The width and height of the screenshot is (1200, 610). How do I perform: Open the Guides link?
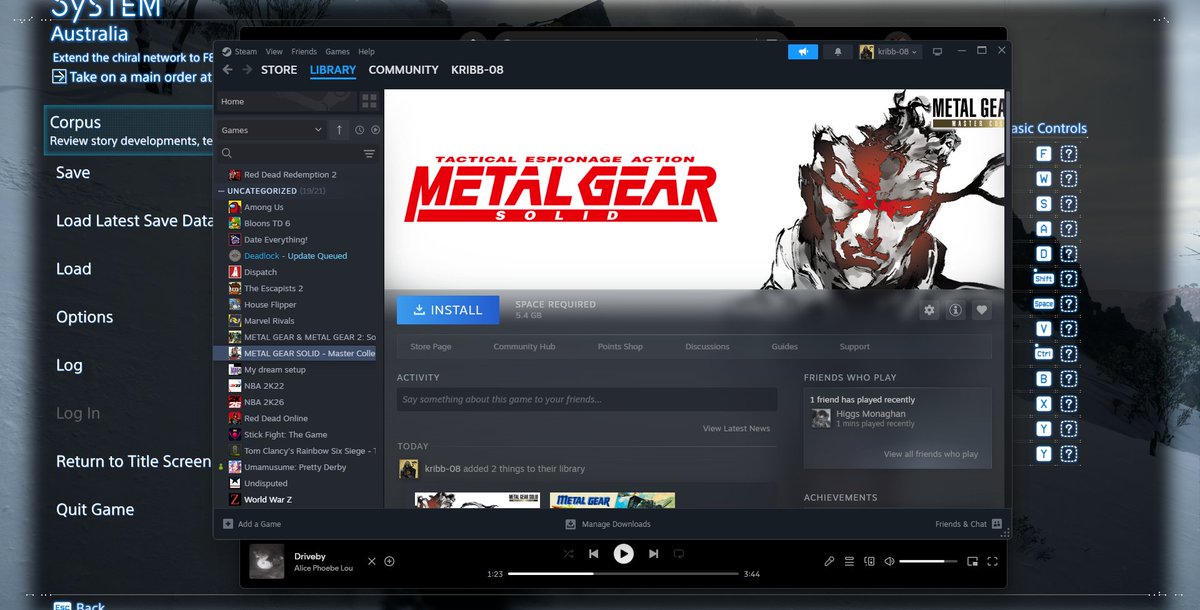(785, 347)
